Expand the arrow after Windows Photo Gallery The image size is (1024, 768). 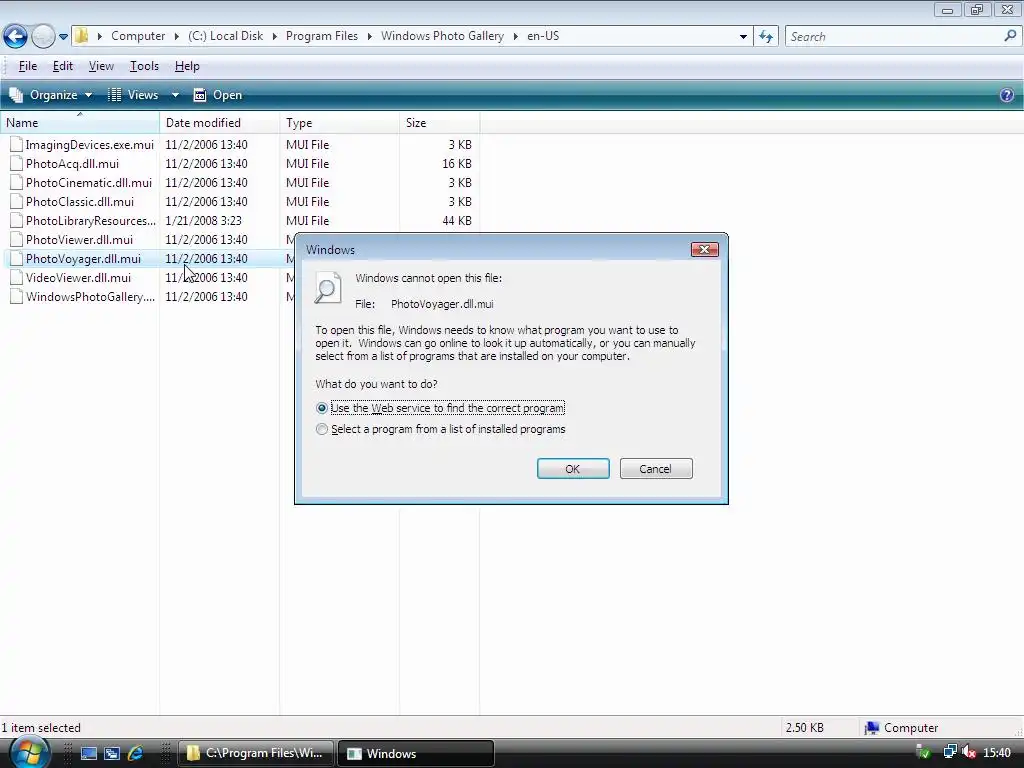pyautogui.click(x=515, y=36)
